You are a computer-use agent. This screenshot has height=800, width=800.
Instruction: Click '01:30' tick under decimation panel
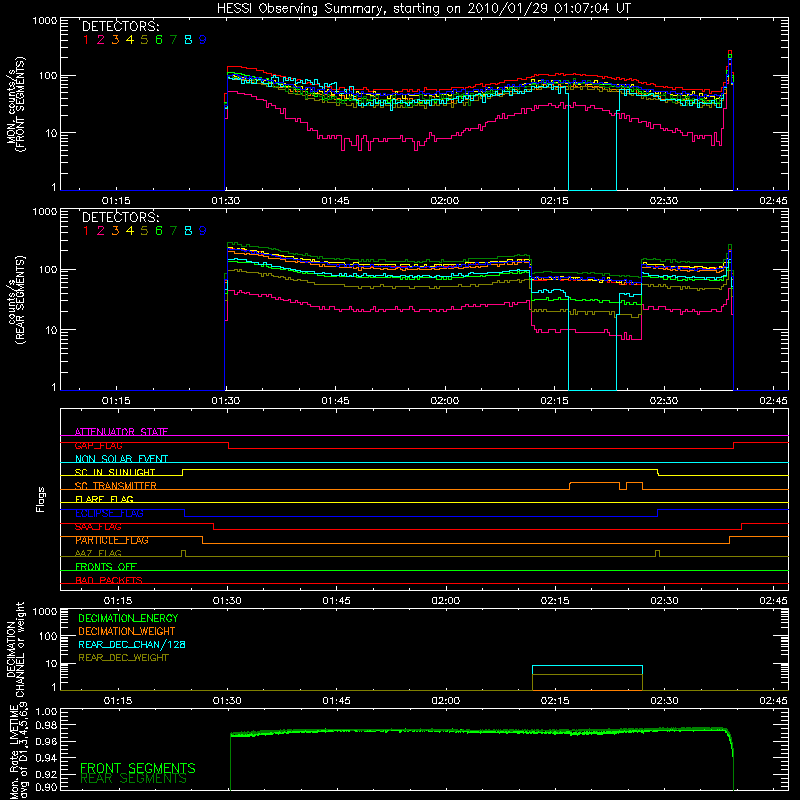pos(227,701)
